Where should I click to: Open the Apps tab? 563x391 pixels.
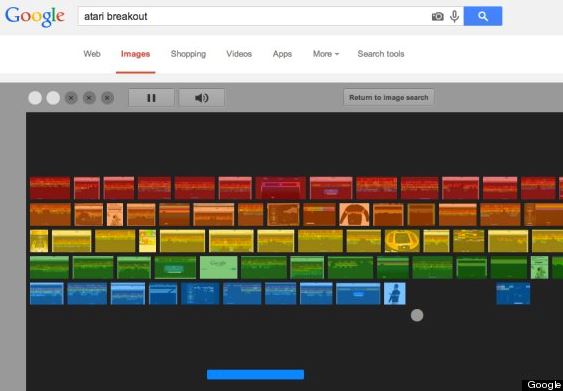282,54
